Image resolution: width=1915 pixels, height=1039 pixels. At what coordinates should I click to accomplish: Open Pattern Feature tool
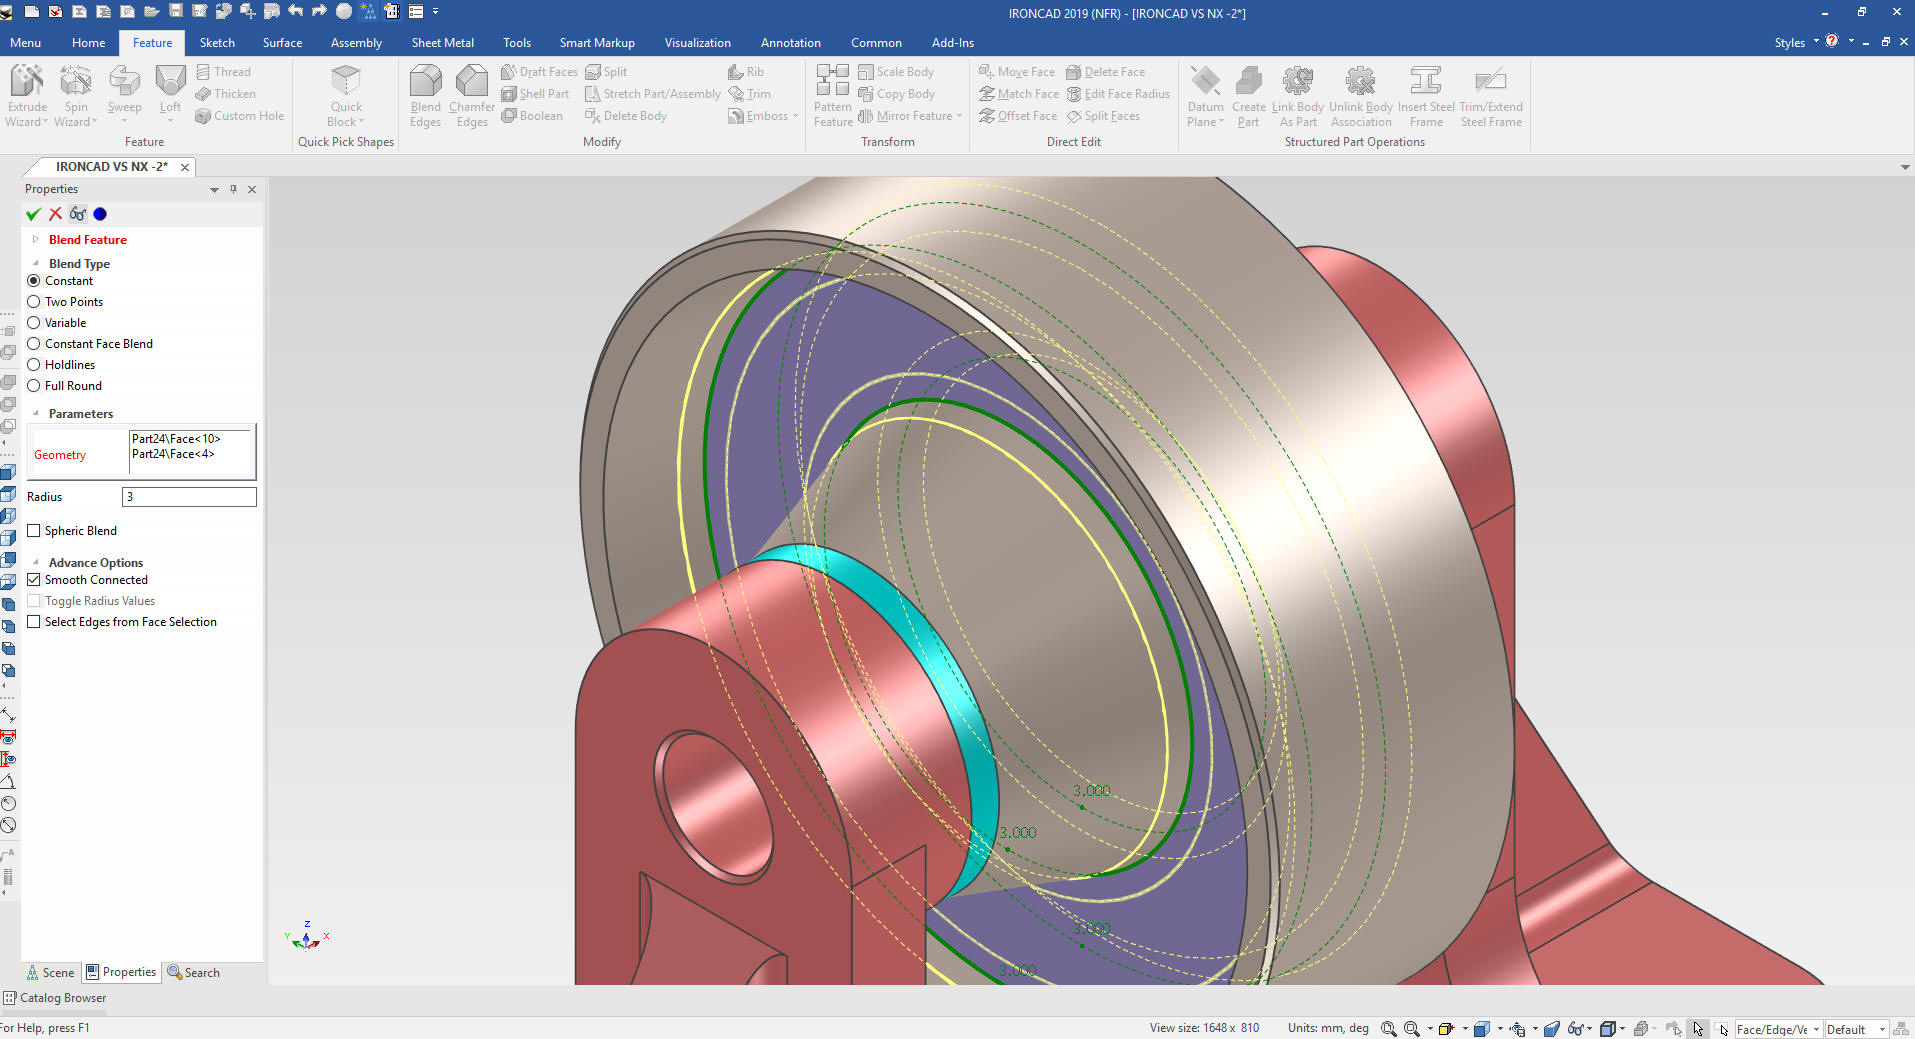click(x=833, y=96)
